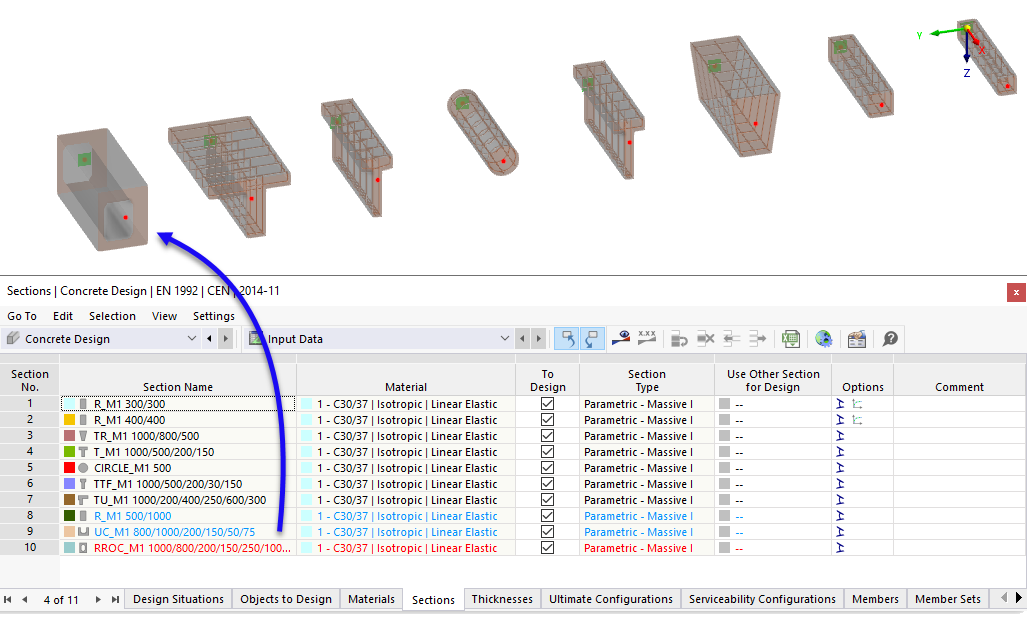Viewport: 1027px width, 619px height.
Task: Click green axis options icon in row 2
Action: (x=857, y=420)
